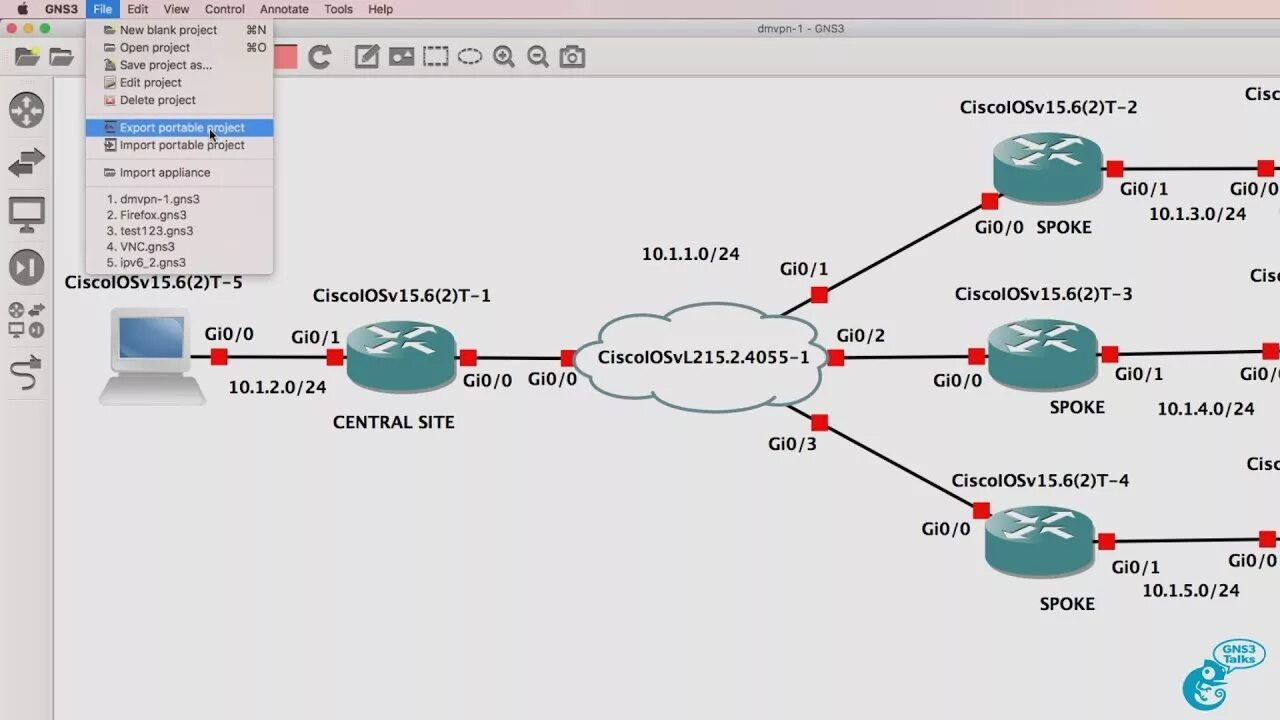
Task: Open the Help menu
Action: (381, 9)
